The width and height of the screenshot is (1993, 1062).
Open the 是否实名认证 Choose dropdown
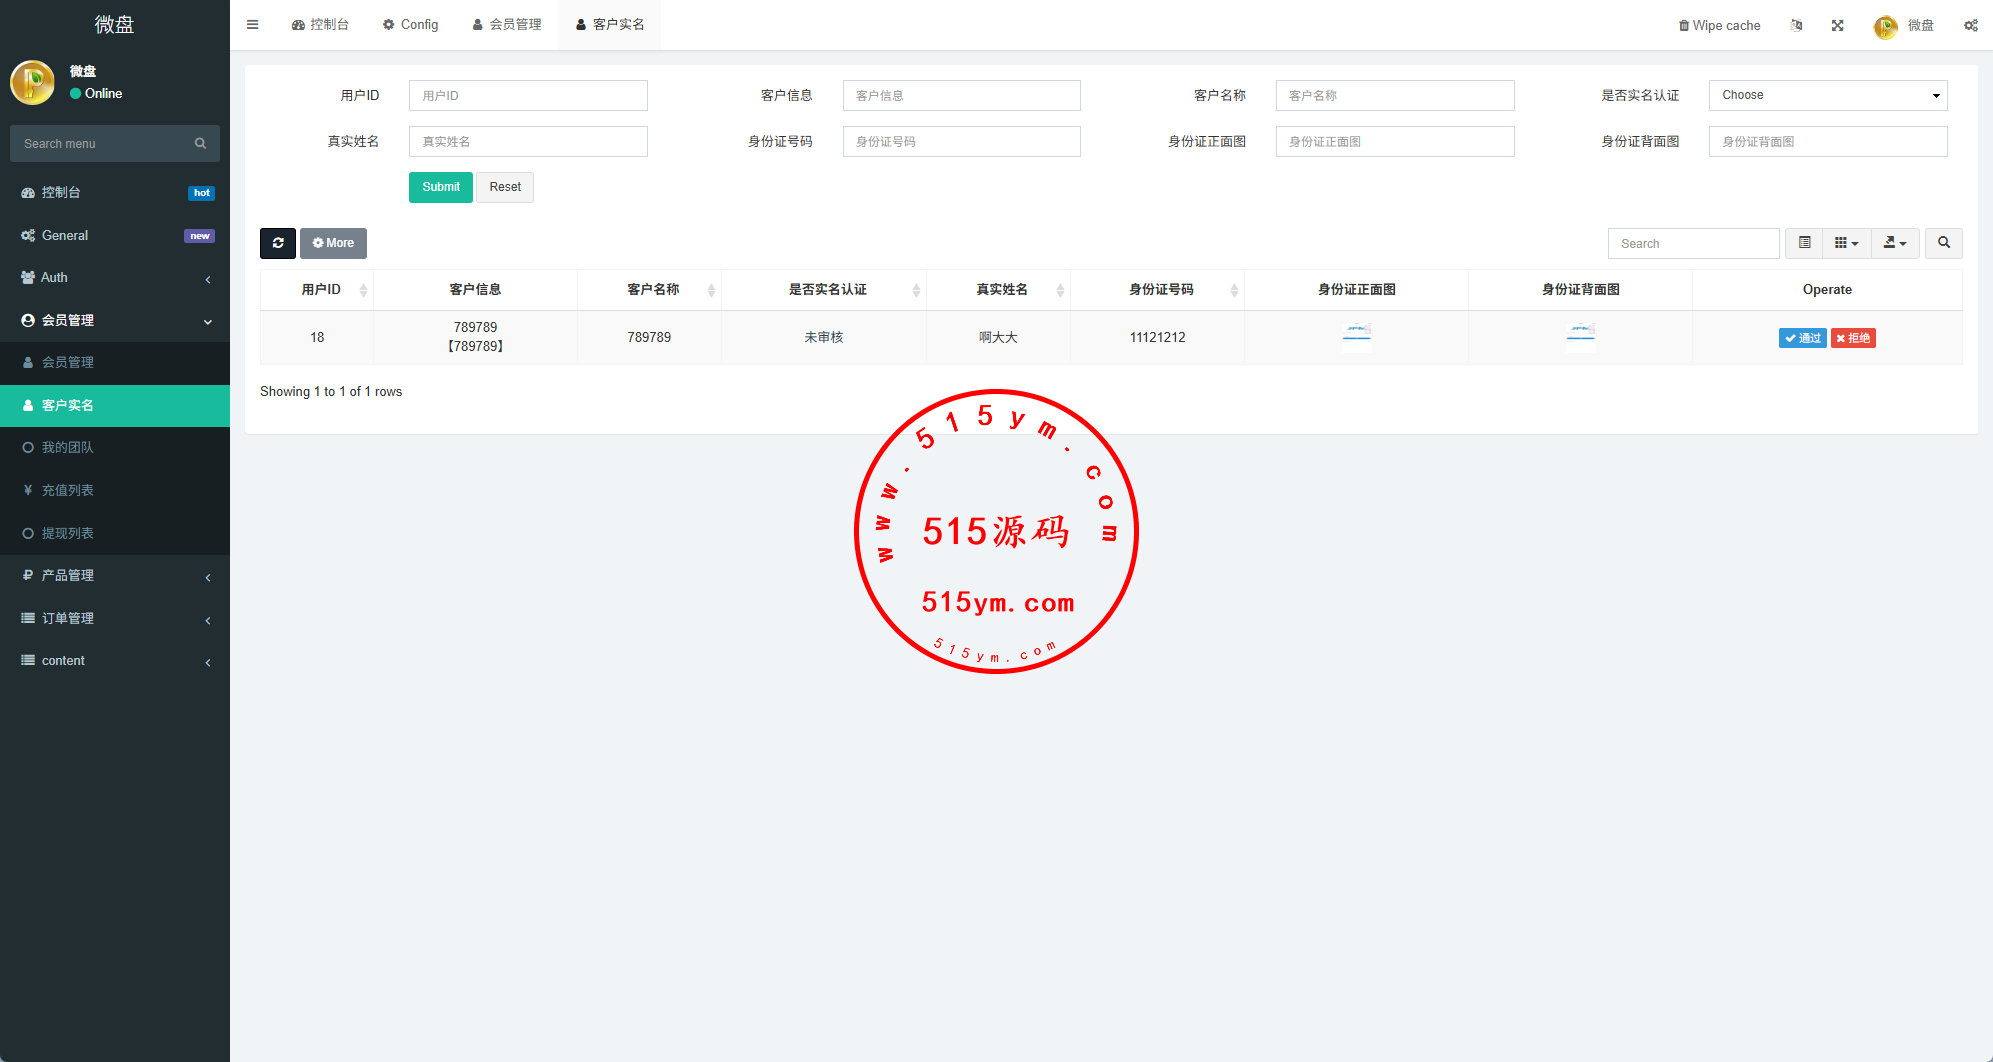(1827, 96)
